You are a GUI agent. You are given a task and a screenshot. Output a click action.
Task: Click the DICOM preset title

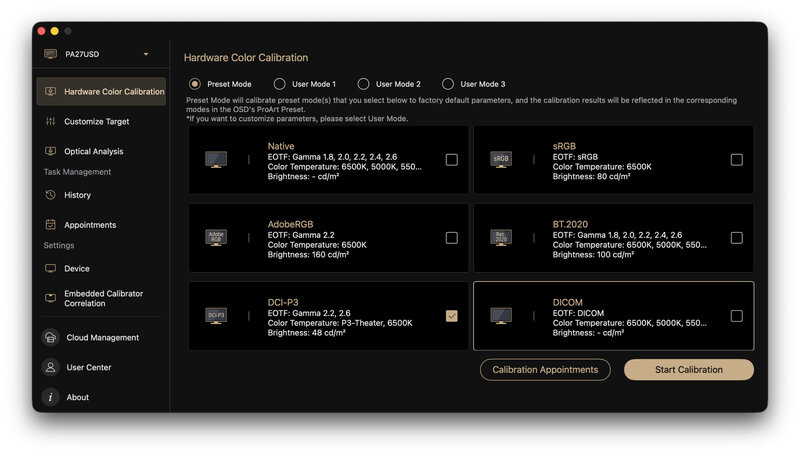tap(567, 302)
